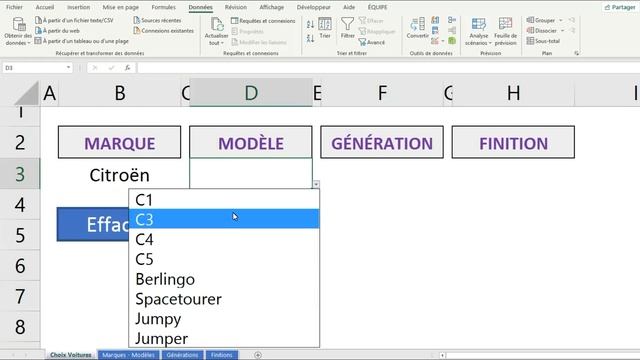The width and height of the screenshot is (640, 360).
Task: Choose C4 from the list
Action: point(224,239)
